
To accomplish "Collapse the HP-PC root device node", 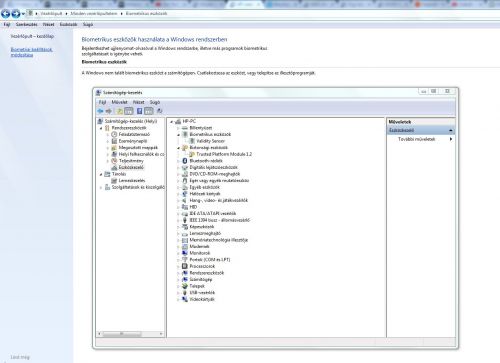I will (172, 122).
